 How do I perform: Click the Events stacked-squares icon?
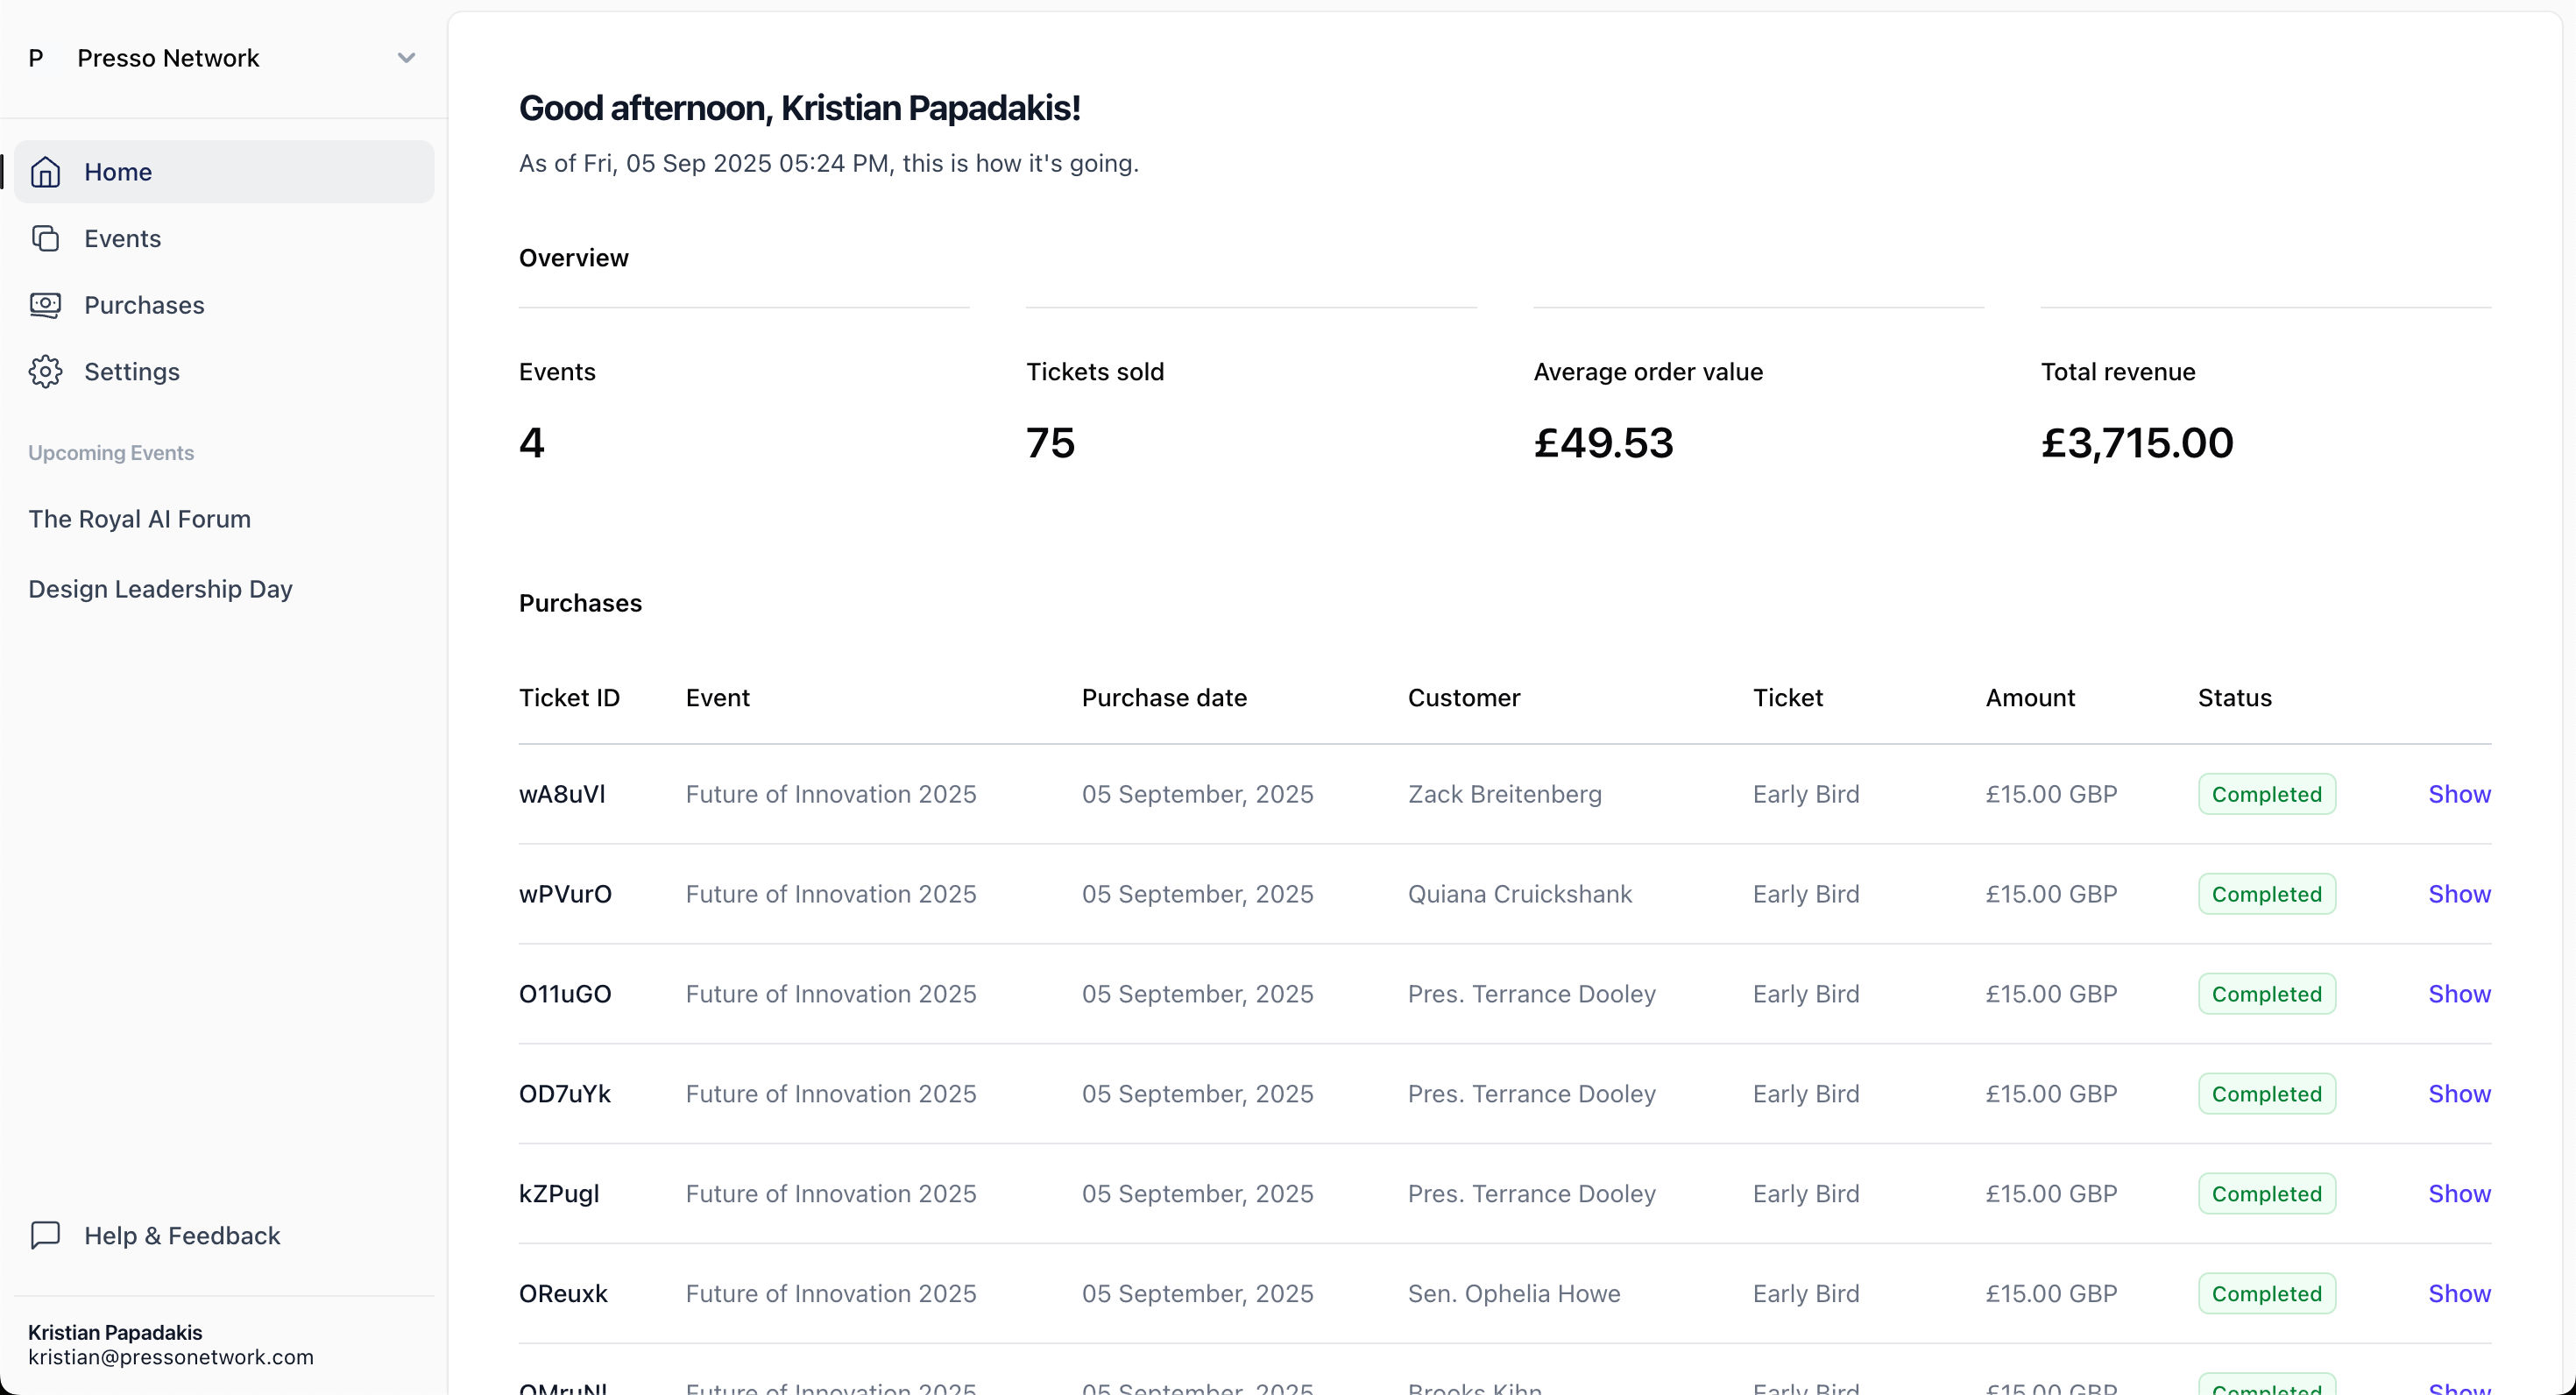click(45, 238)
